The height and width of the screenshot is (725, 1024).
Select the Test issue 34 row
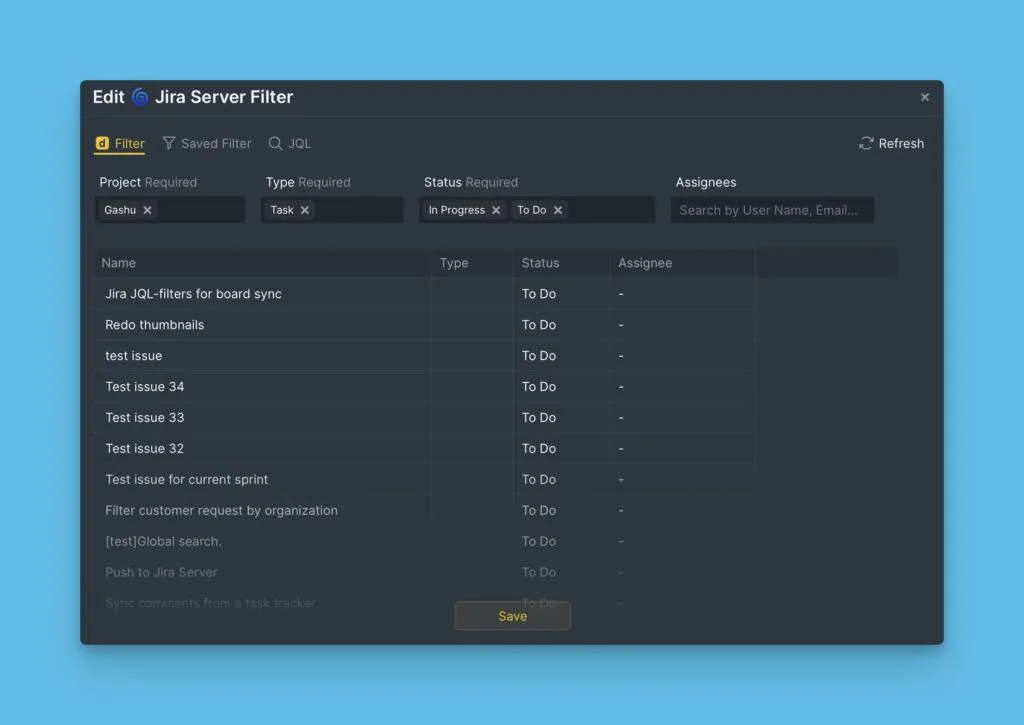pos(145,387)
